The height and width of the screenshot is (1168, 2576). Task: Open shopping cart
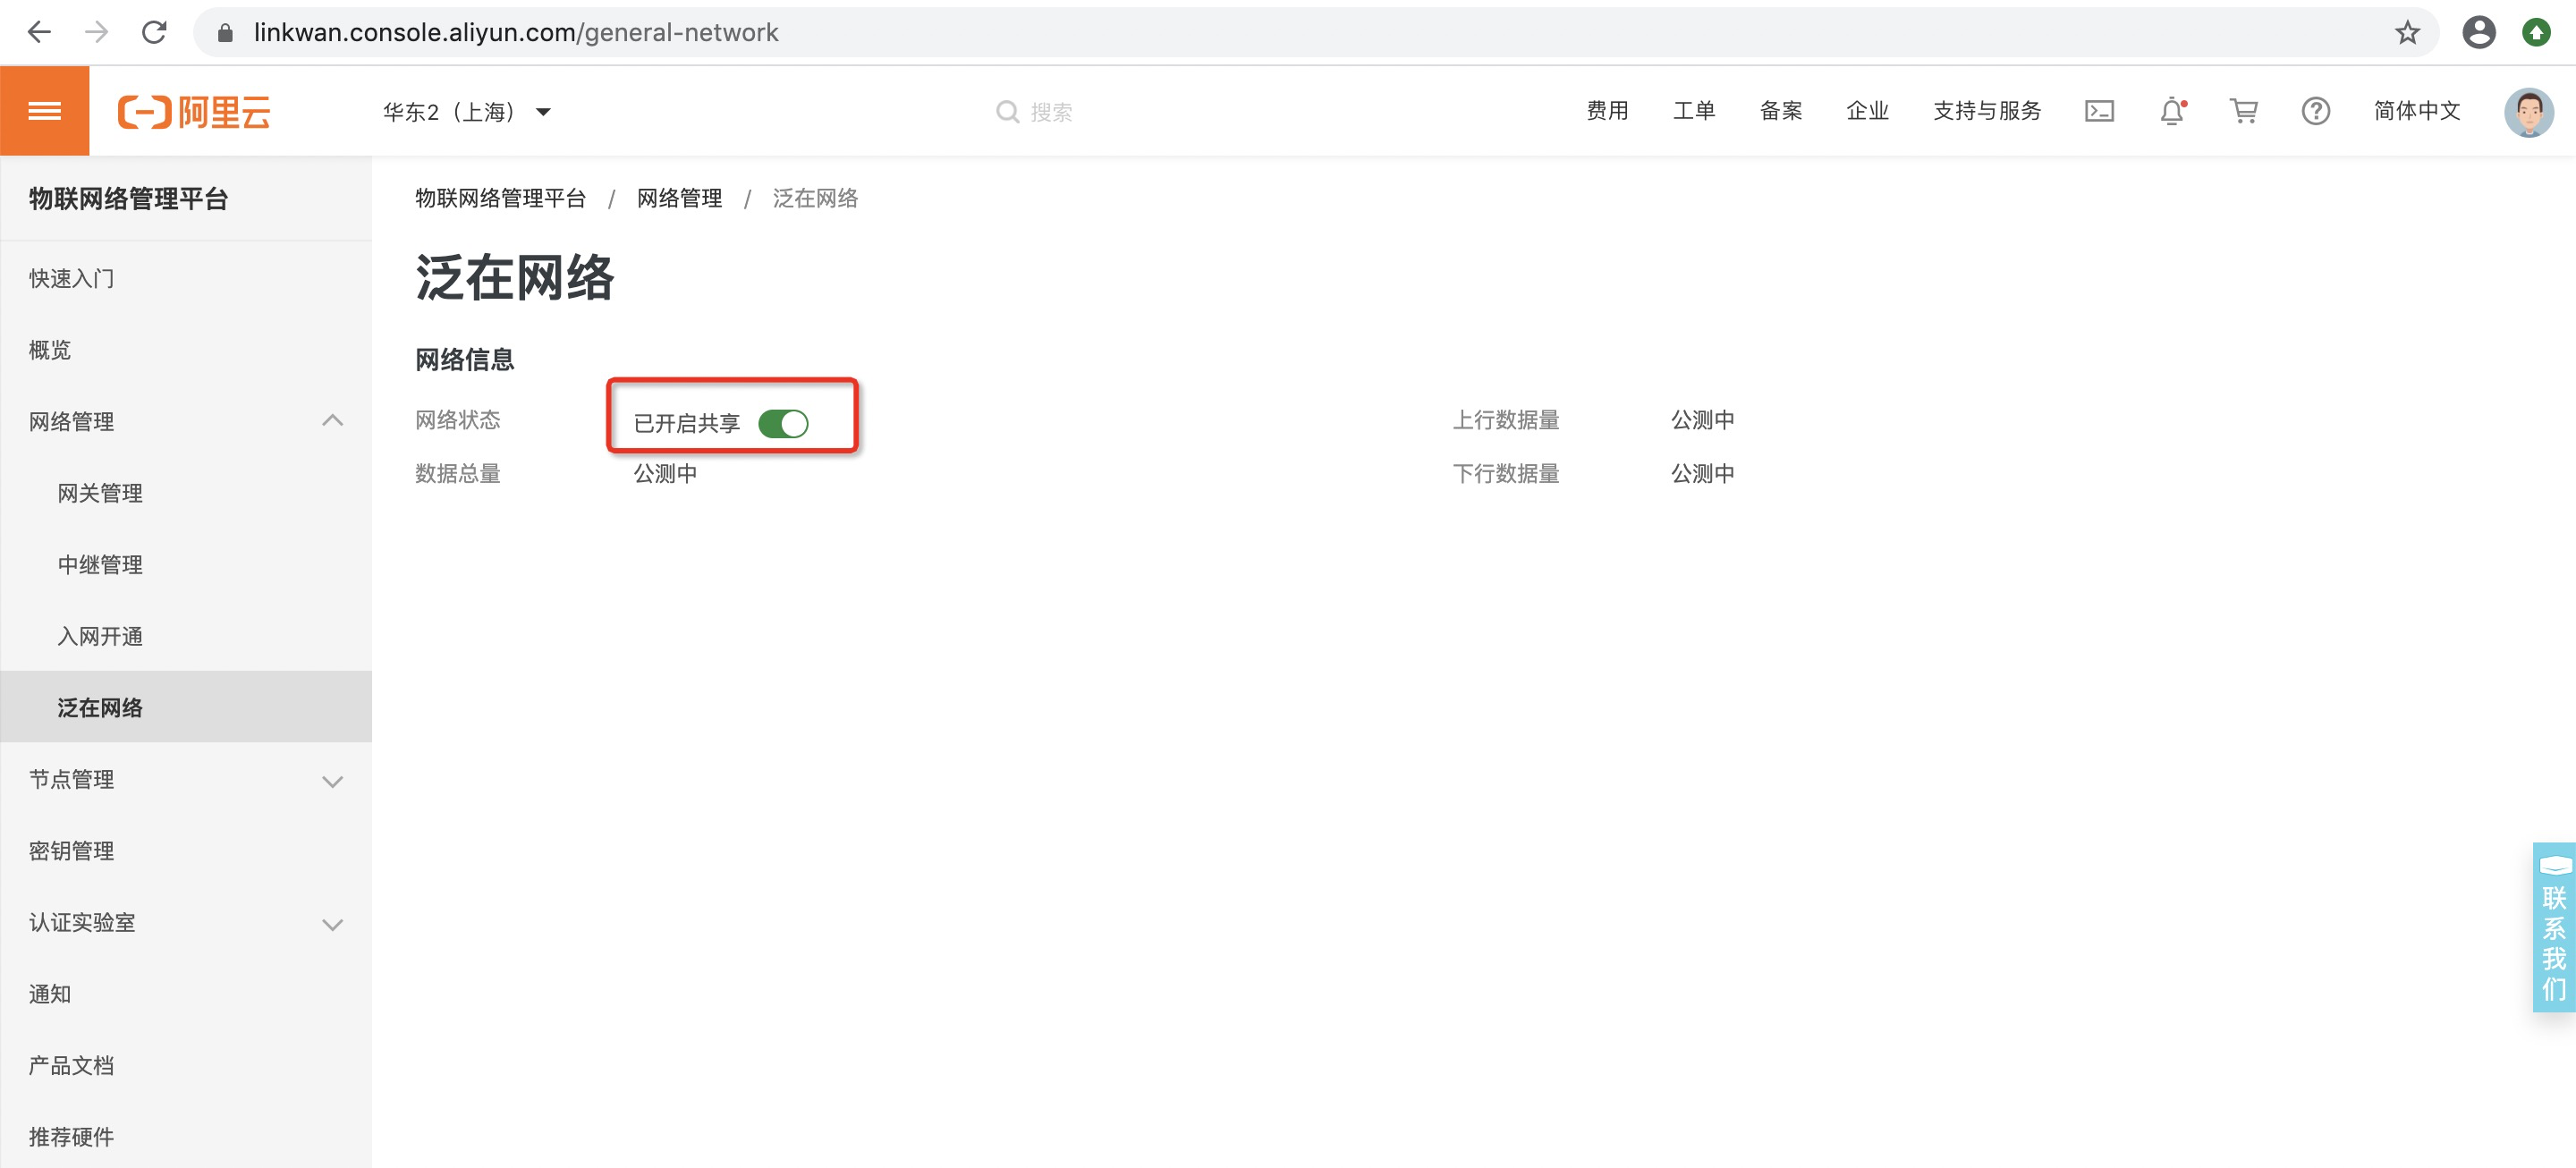(x=2244, y=111)
